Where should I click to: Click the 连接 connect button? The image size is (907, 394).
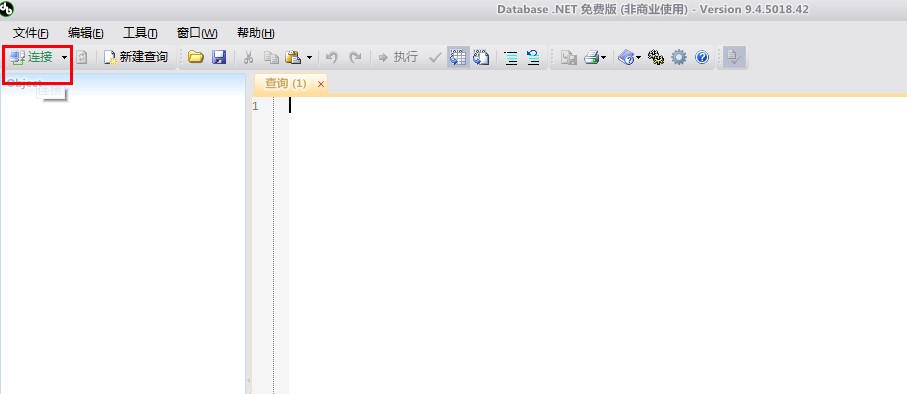click(x=31, y=57)
